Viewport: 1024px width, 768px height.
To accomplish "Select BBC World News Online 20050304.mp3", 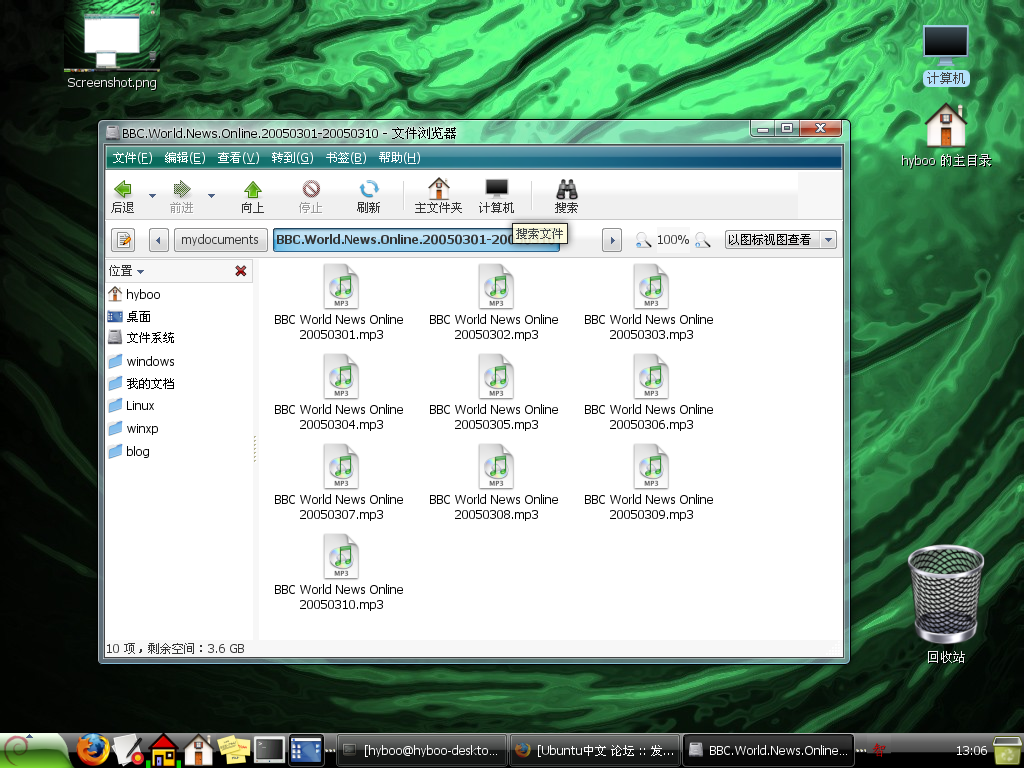I will pyautogui.click(x=340, y=393).
